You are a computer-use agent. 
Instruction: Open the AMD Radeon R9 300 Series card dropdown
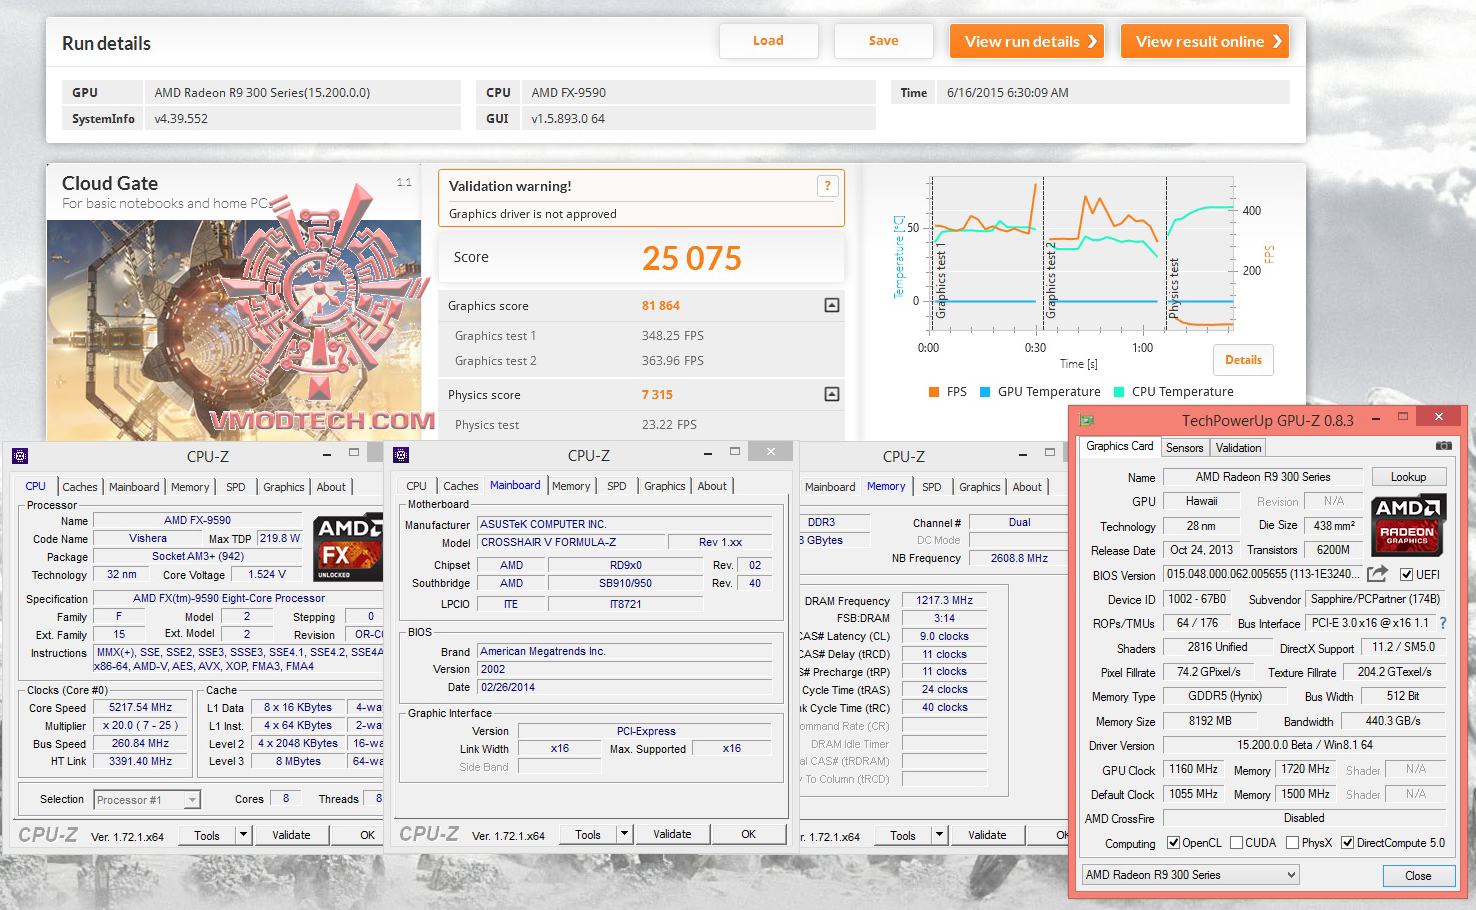(1191, 875)
